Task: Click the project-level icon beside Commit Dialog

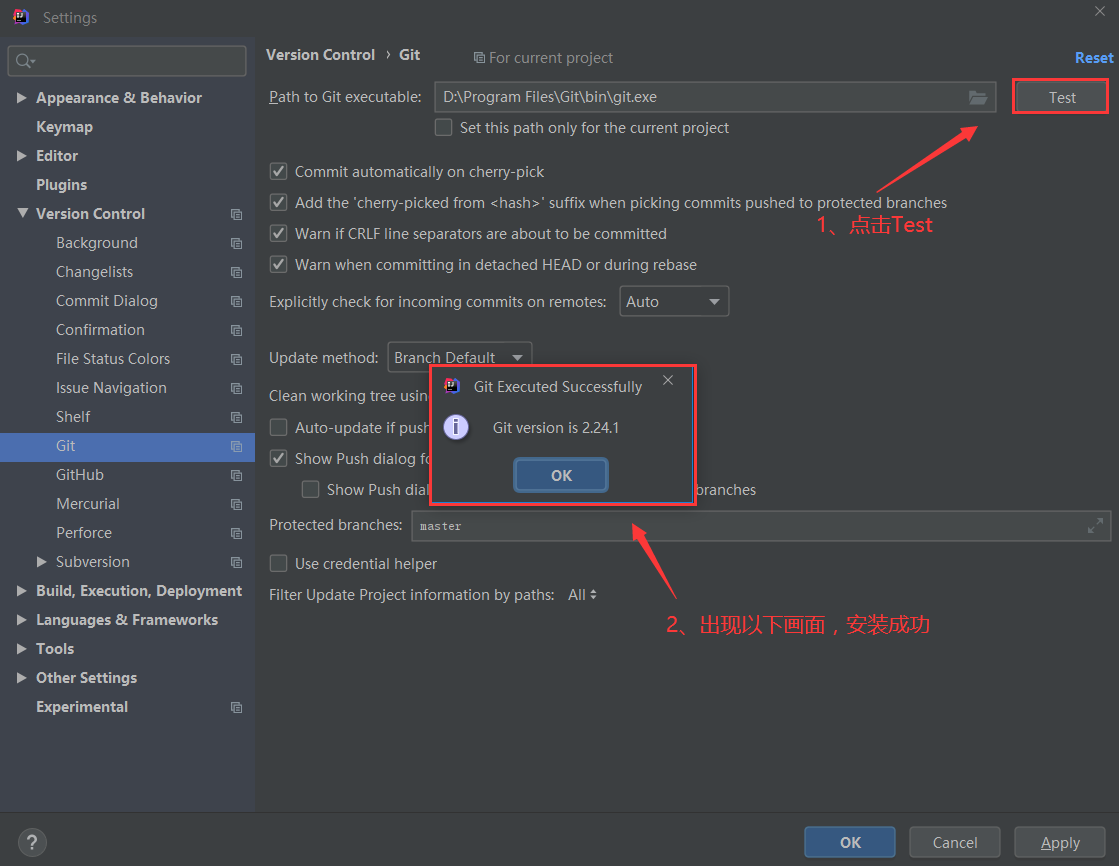Action: click(236, 301)
